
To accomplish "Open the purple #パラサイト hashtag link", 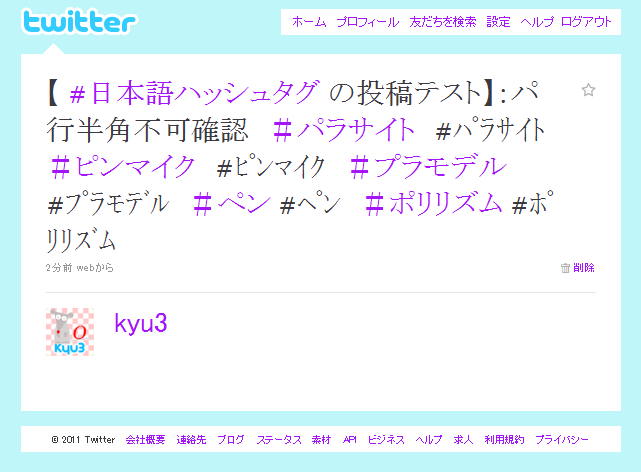I will point(343,130).
